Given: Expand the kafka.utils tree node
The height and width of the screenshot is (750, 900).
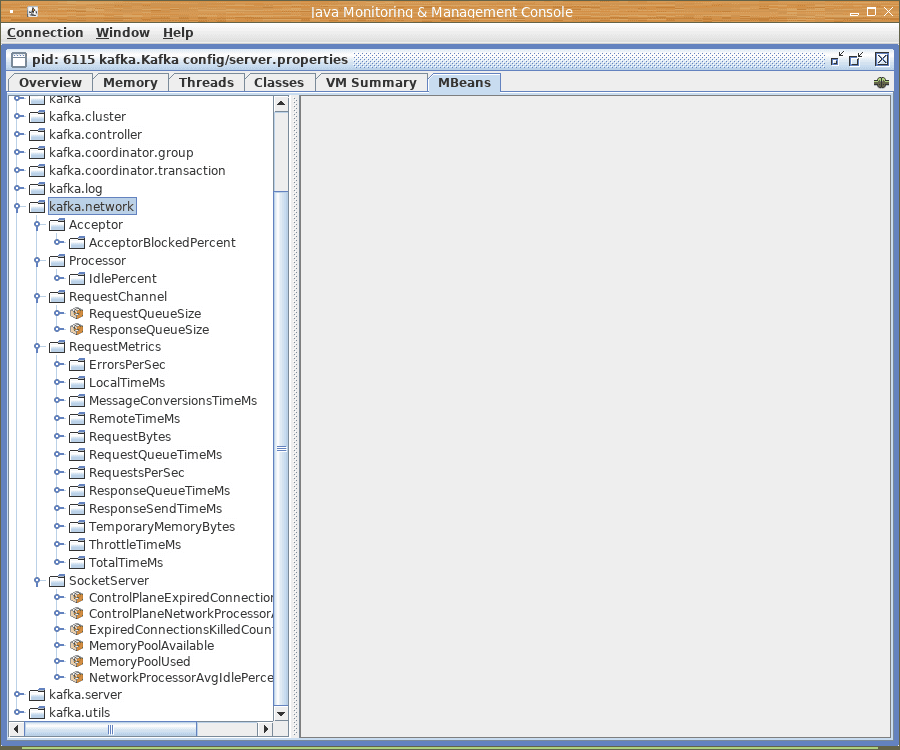Looking at the screenshot, I should [18, 712].
